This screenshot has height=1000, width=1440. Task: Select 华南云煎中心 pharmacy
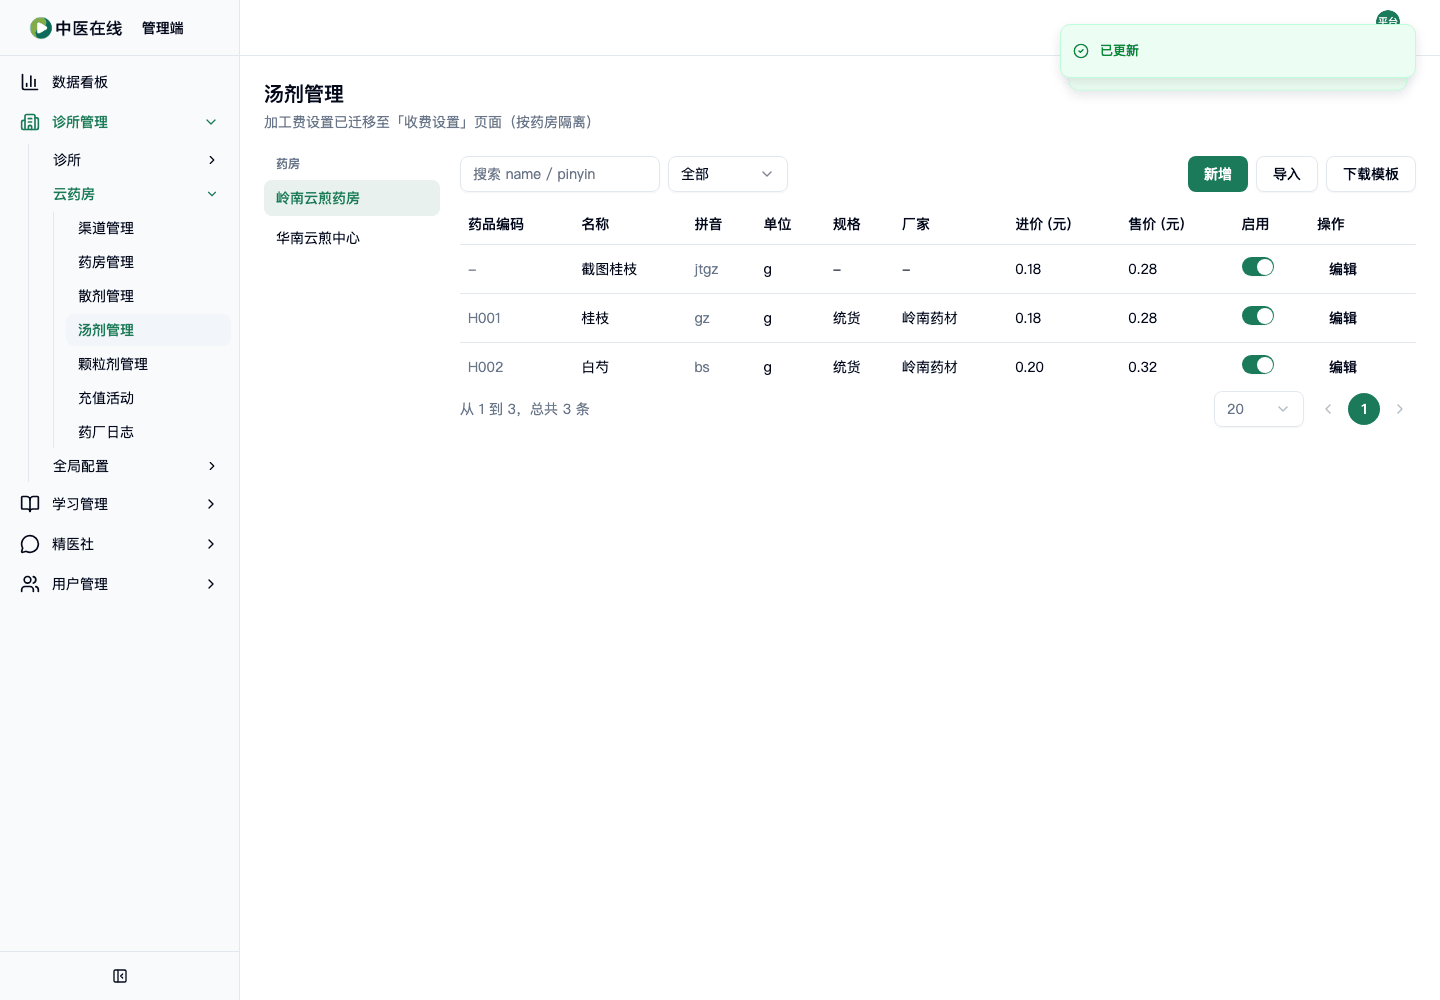(352, 238)
